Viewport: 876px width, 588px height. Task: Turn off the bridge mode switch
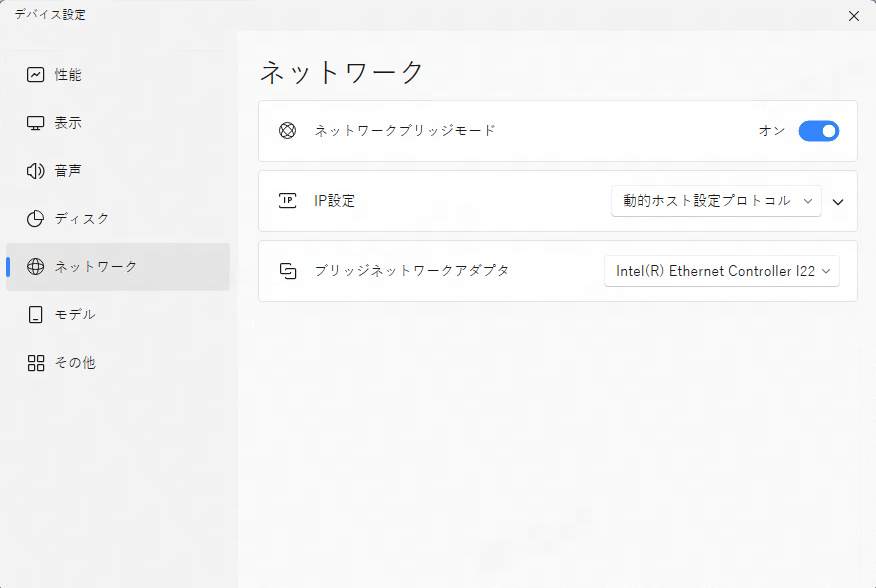point(818,131)
